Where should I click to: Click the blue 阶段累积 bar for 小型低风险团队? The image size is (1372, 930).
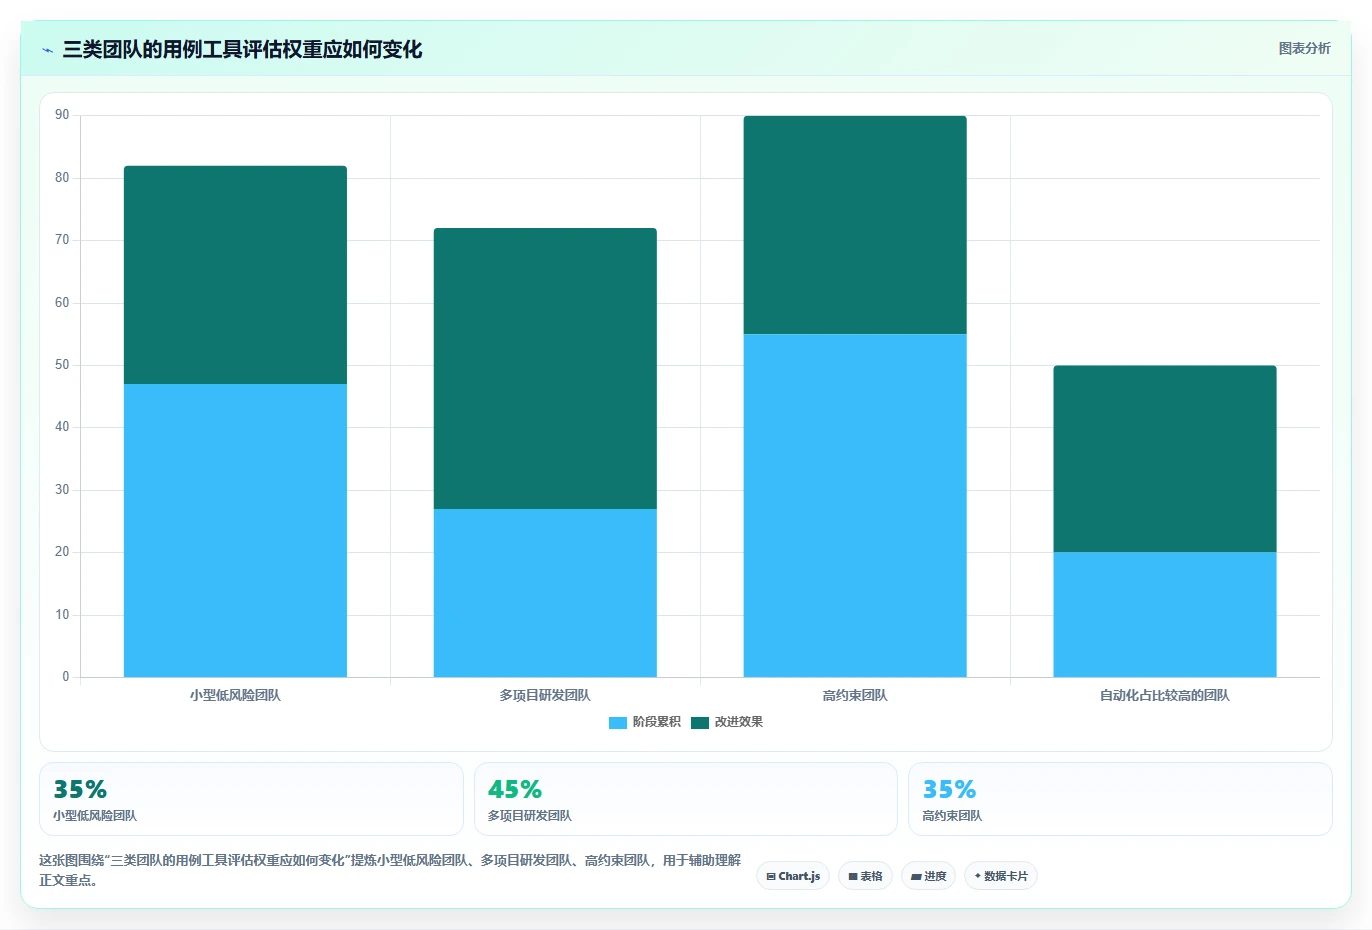[x=235, y=530]
